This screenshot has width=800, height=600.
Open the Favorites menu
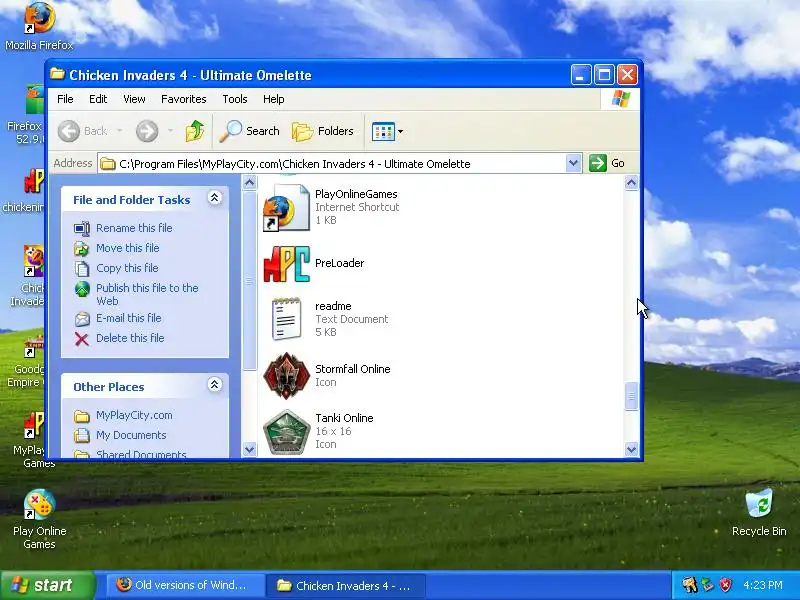pos(184,99)
